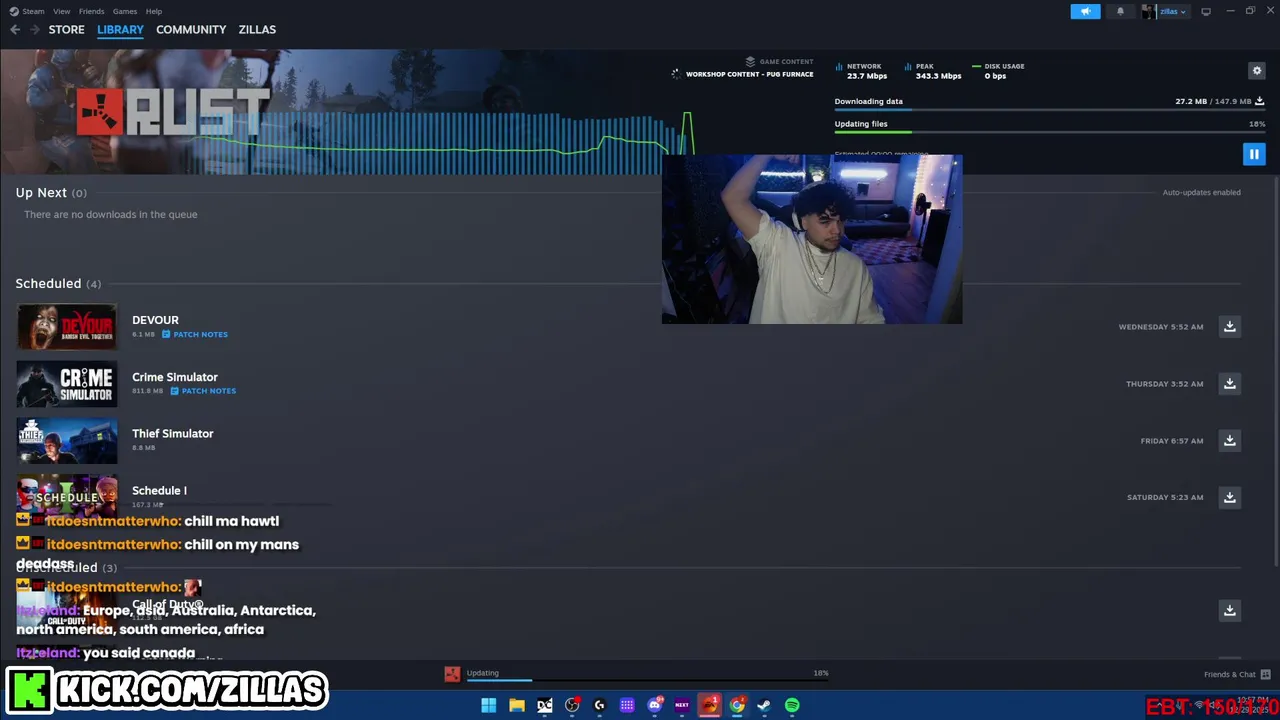Click the Network 23.7 Mbps stat
The image size is (1280, 720).
coord(861,71)
